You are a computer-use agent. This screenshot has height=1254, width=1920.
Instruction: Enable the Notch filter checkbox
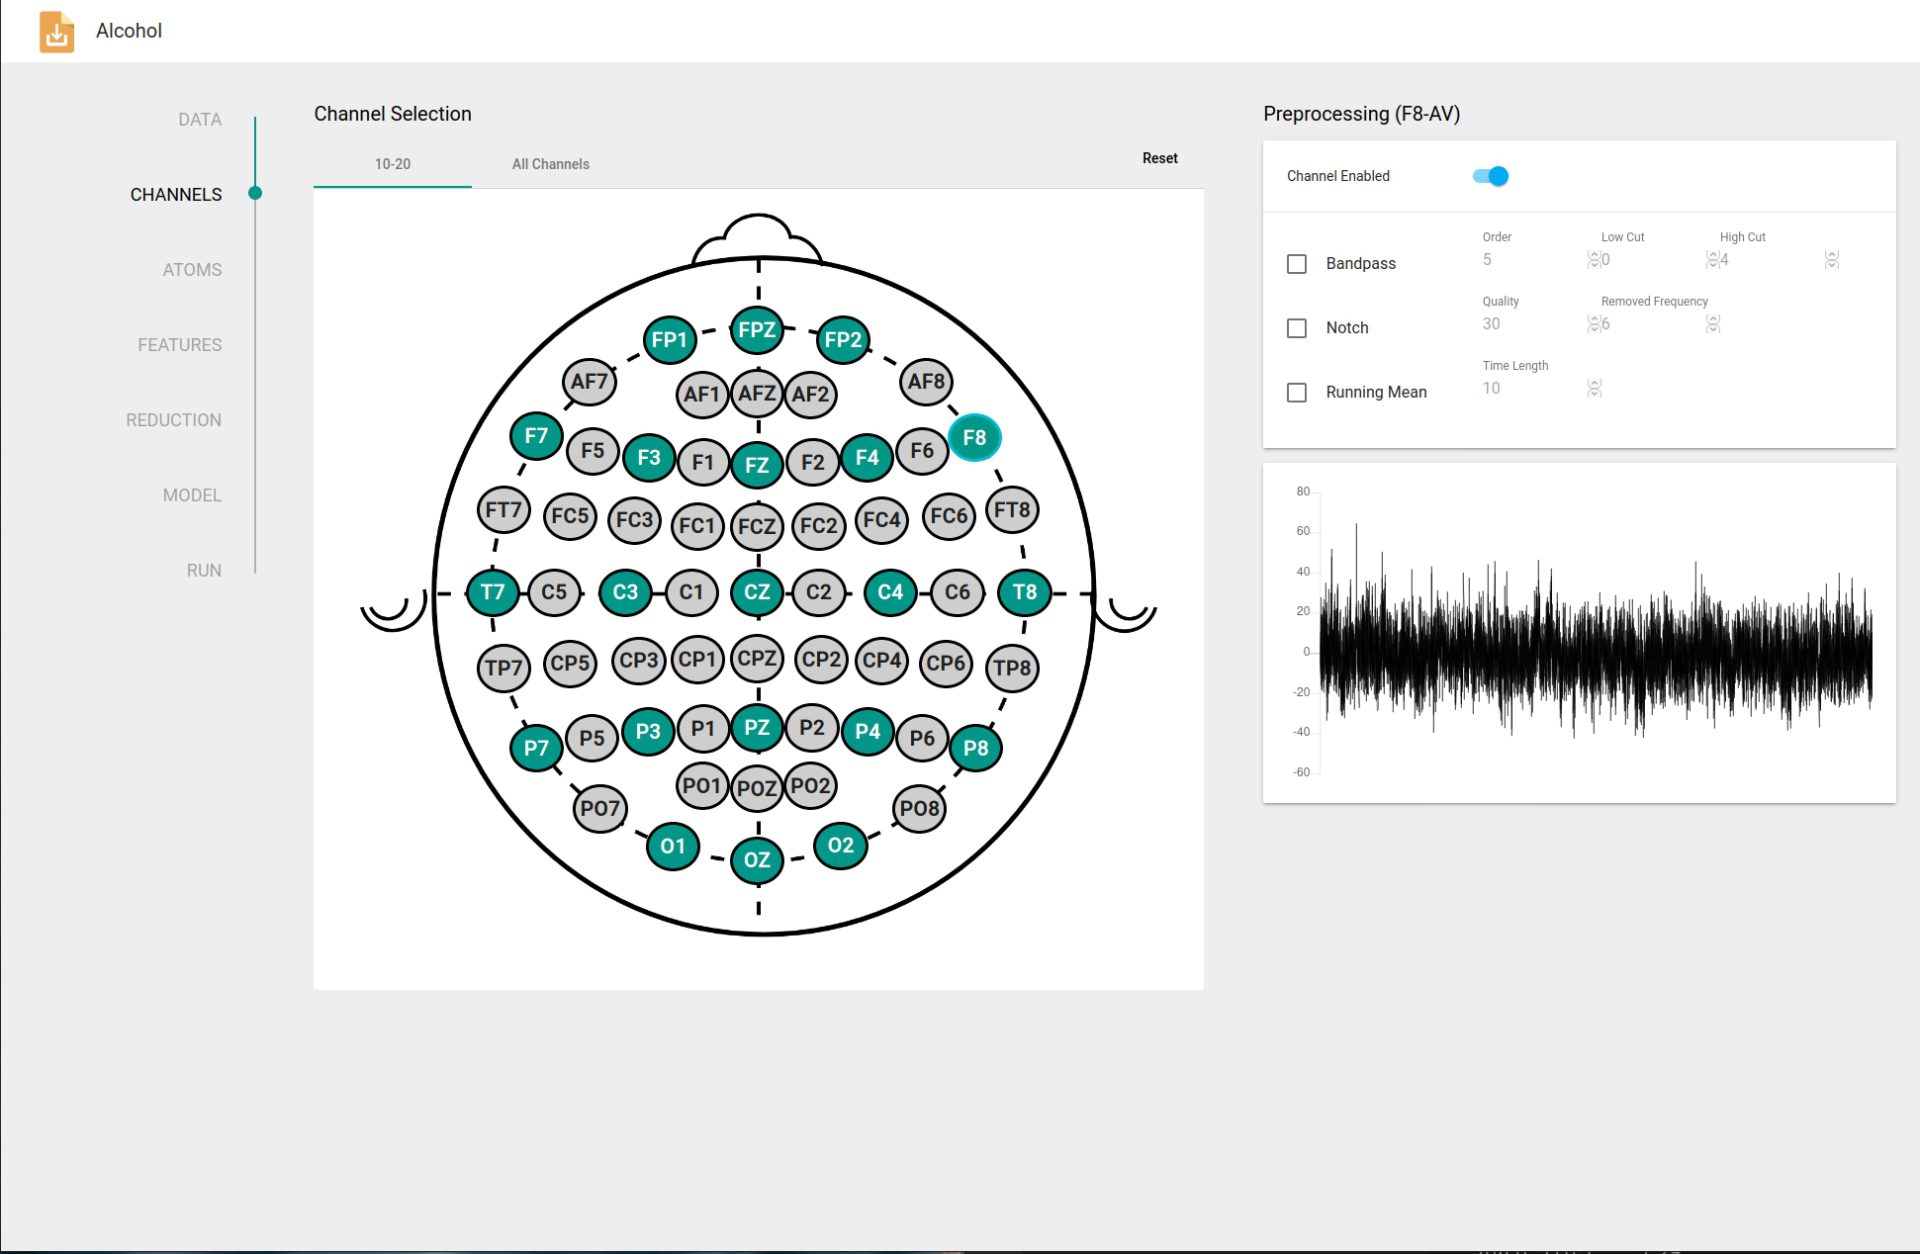[x=1297, y=327]
